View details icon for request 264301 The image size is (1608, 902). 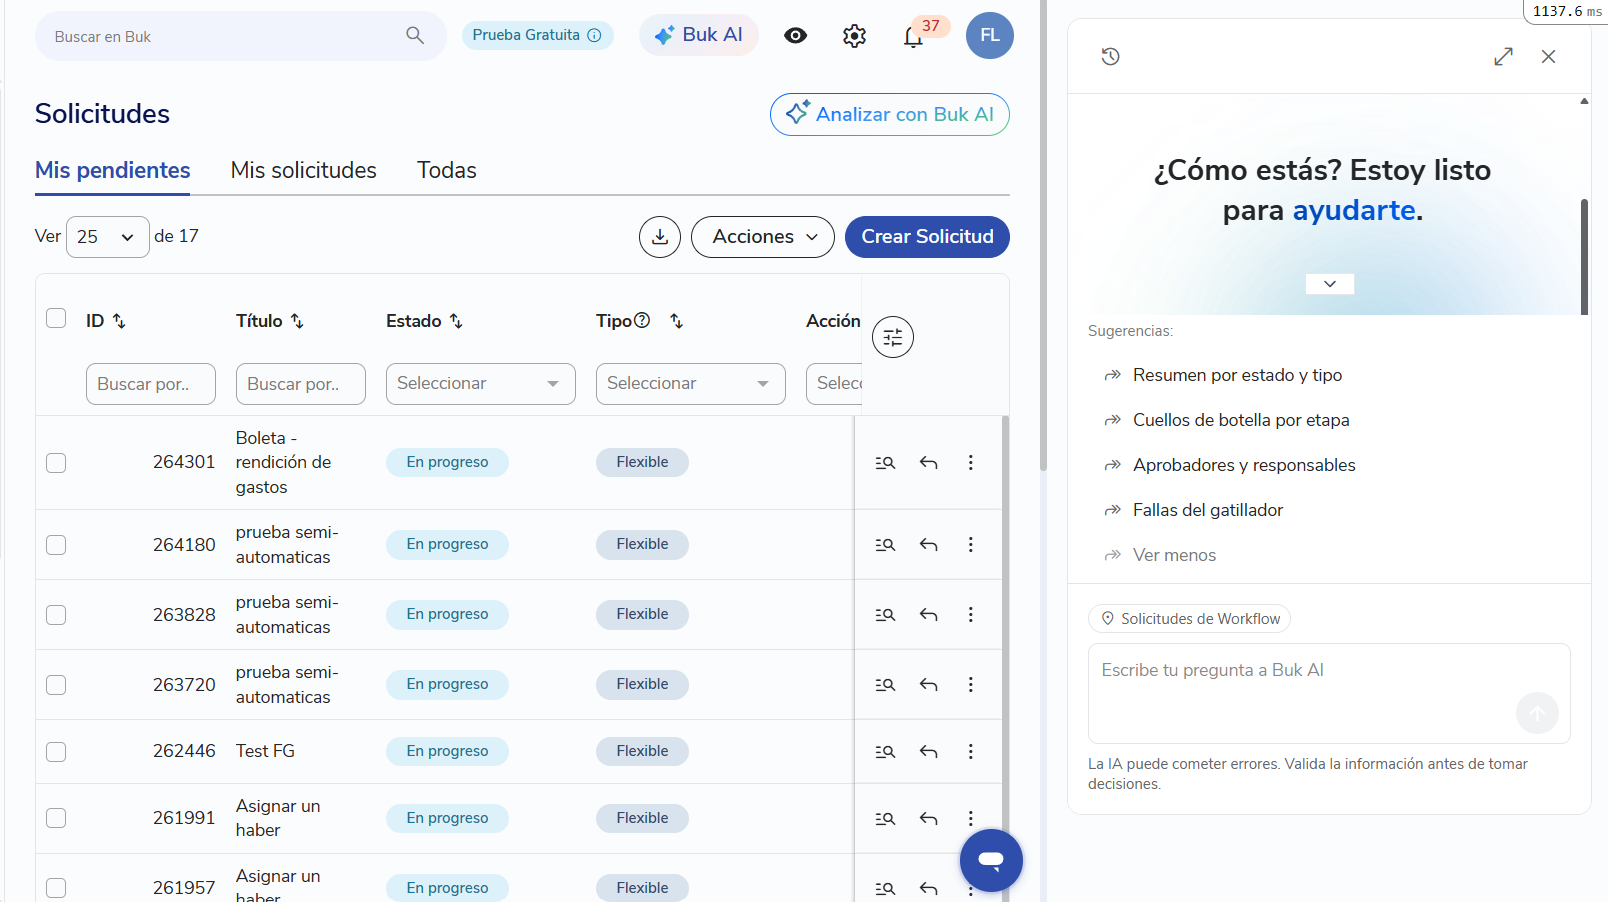pos(885,463)
